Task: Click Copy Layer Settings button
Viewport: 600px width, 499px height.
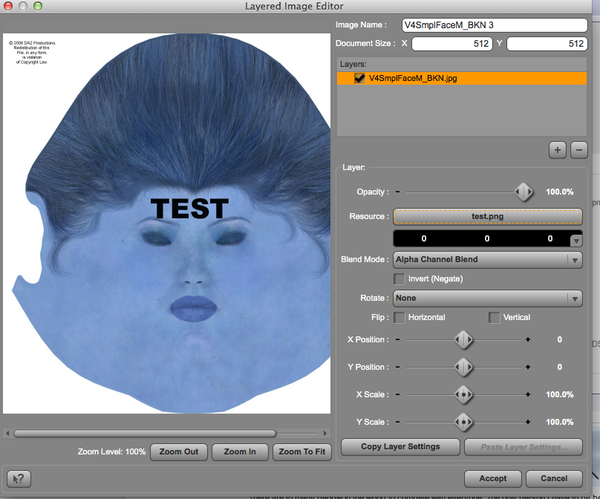Action: coord(400,447)
